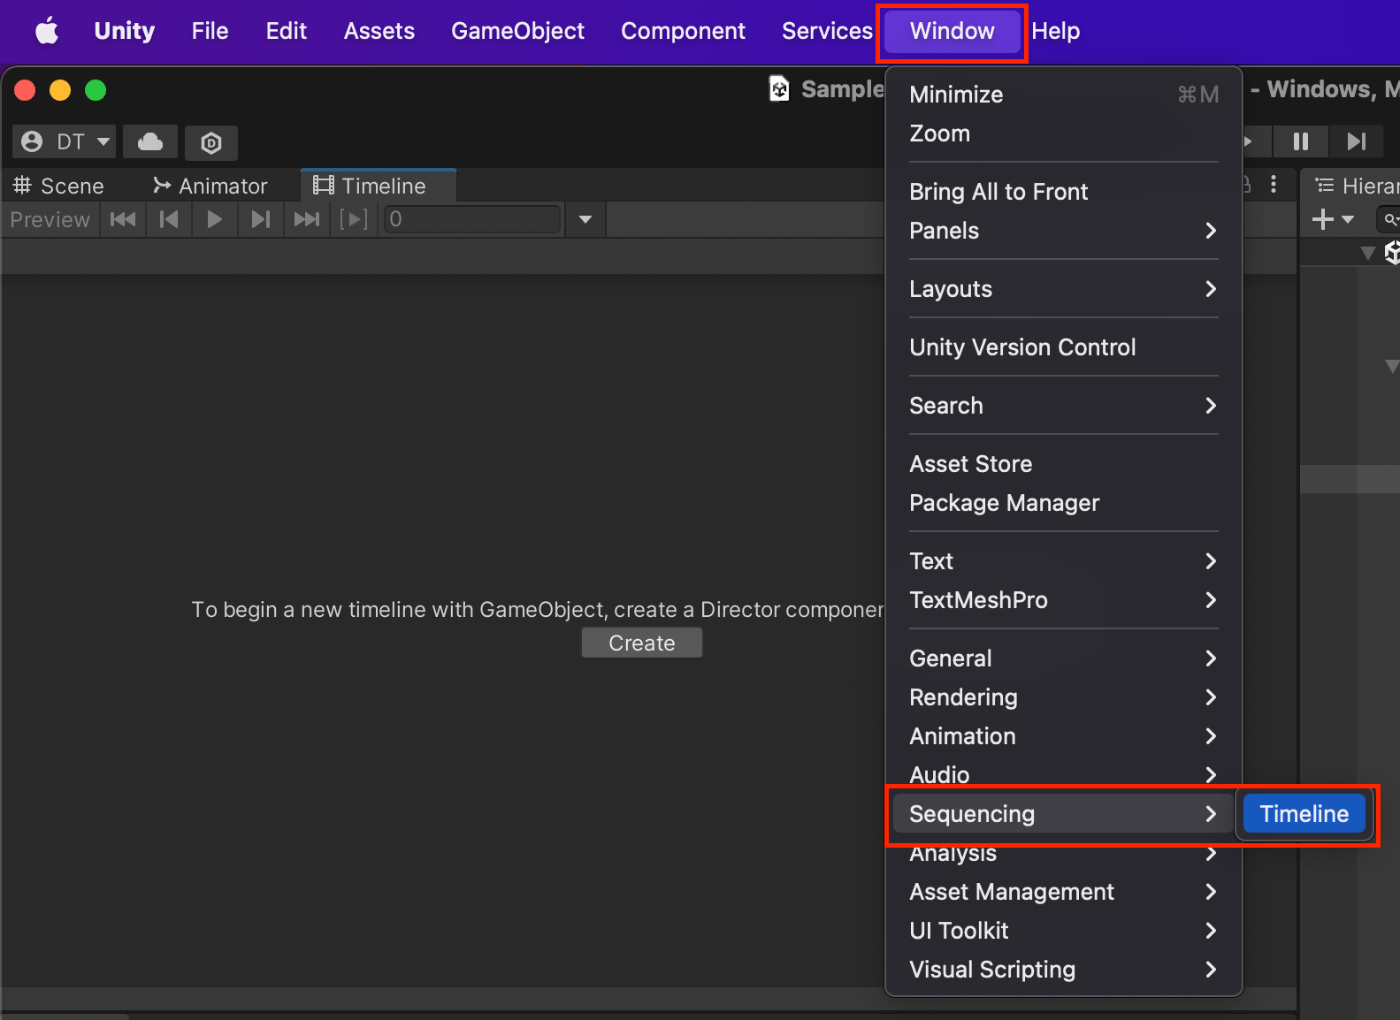Select the Timeline tab
The image size is (1400, 1020).
point(378,186)
